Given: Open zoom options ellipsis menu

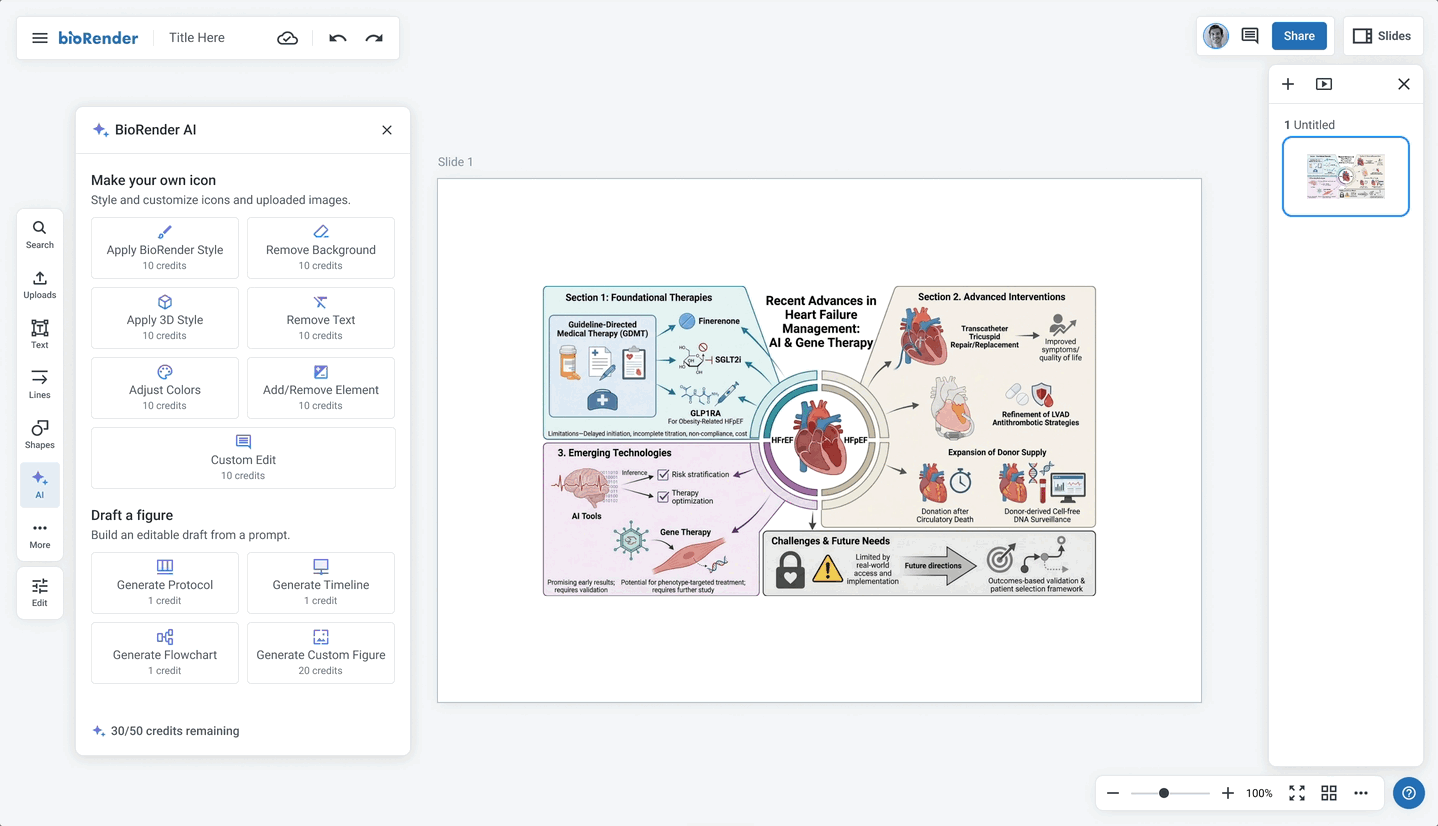Looking at the screenshot, I should pos(1361,793).
